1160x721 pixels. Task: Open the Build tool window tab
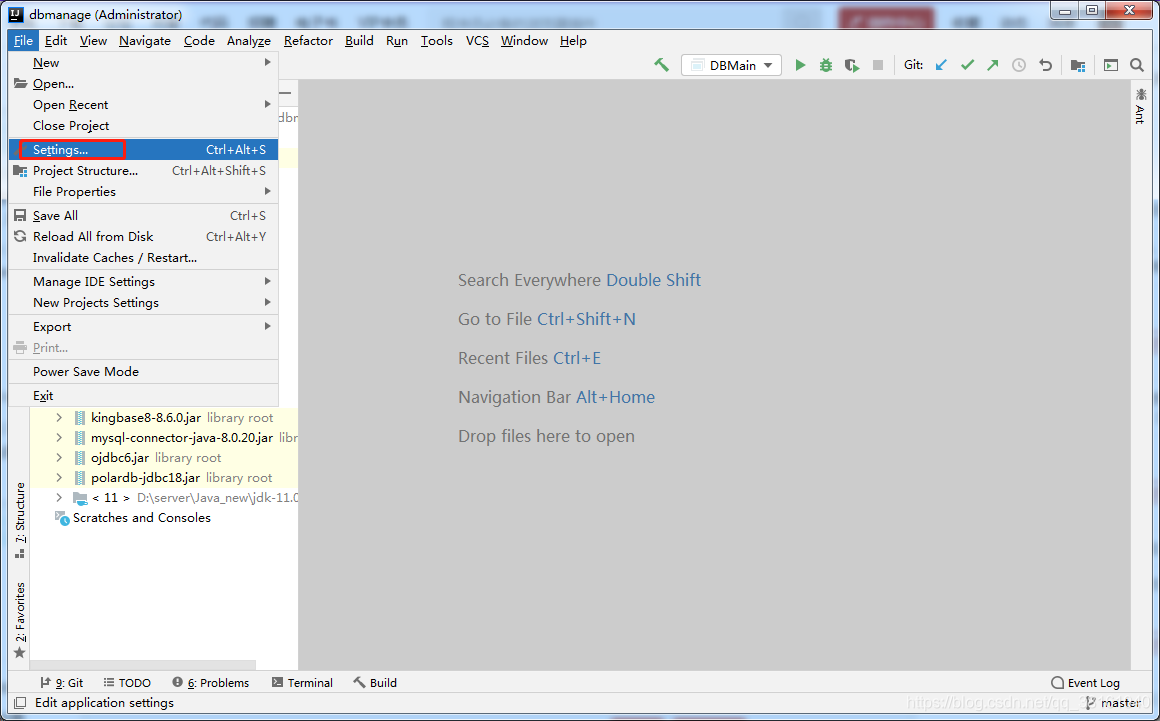(375, 683)
